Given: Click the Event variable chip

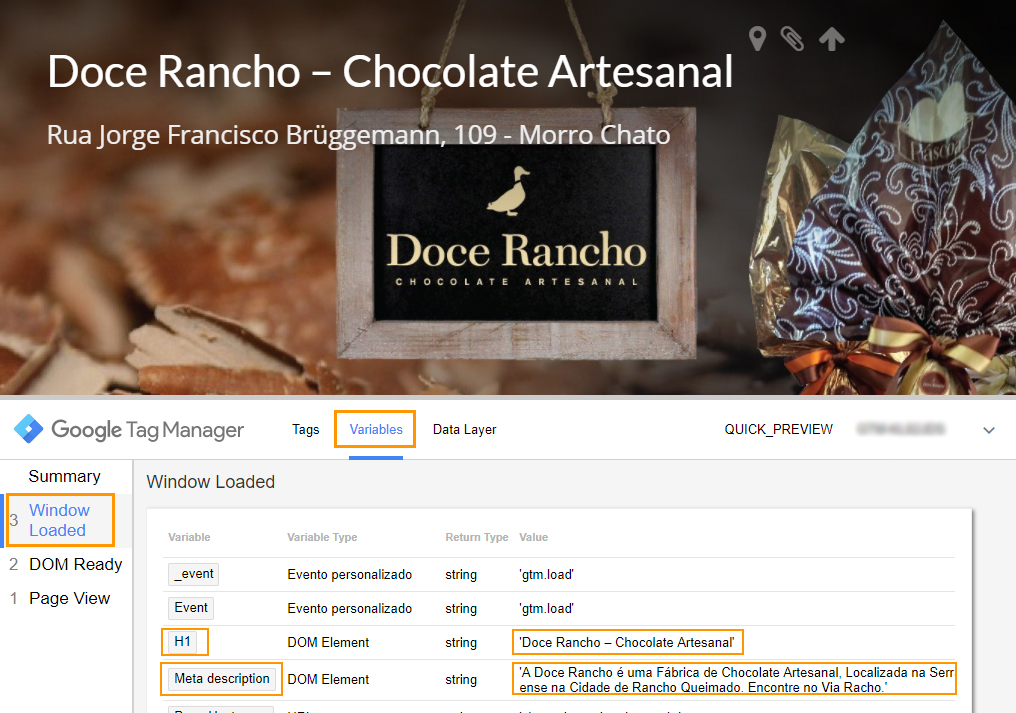Looking at the screenshot, I should [x=190, y=608].
